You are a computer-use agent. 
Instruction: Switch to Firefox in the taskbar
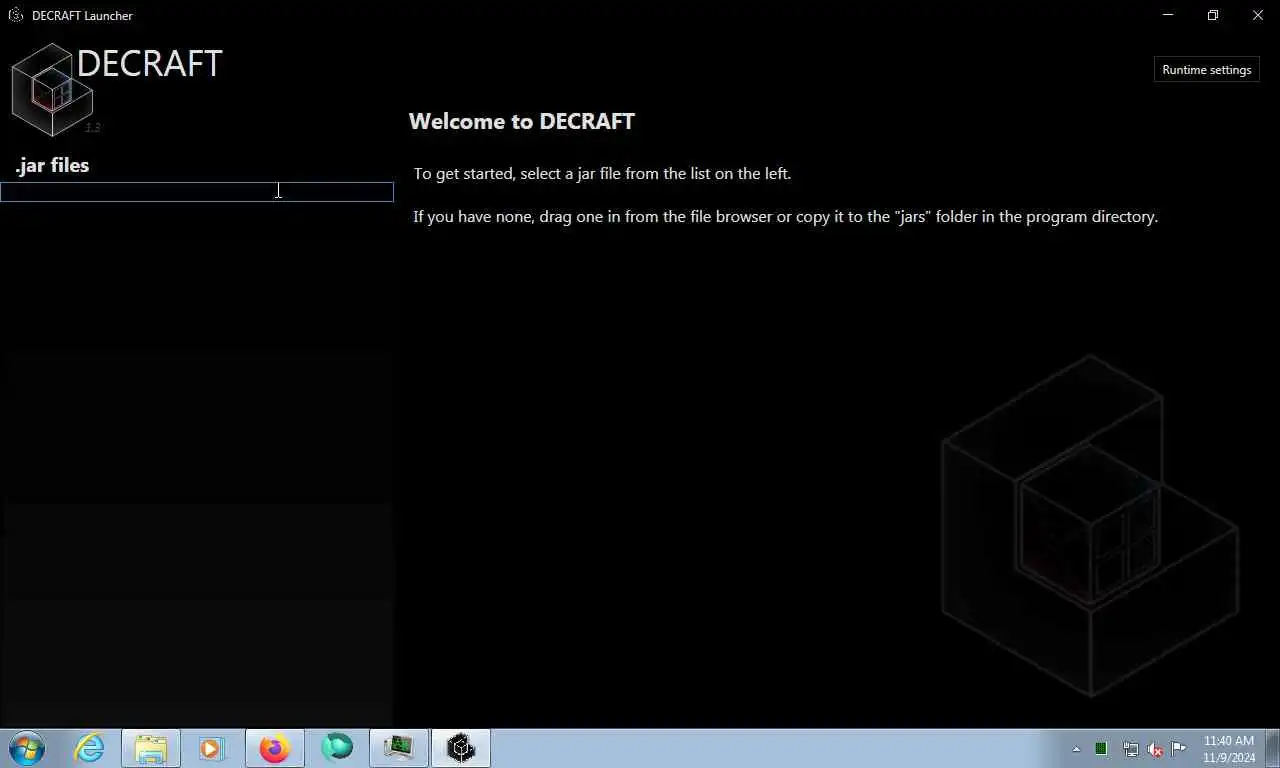tap(274, 748)
